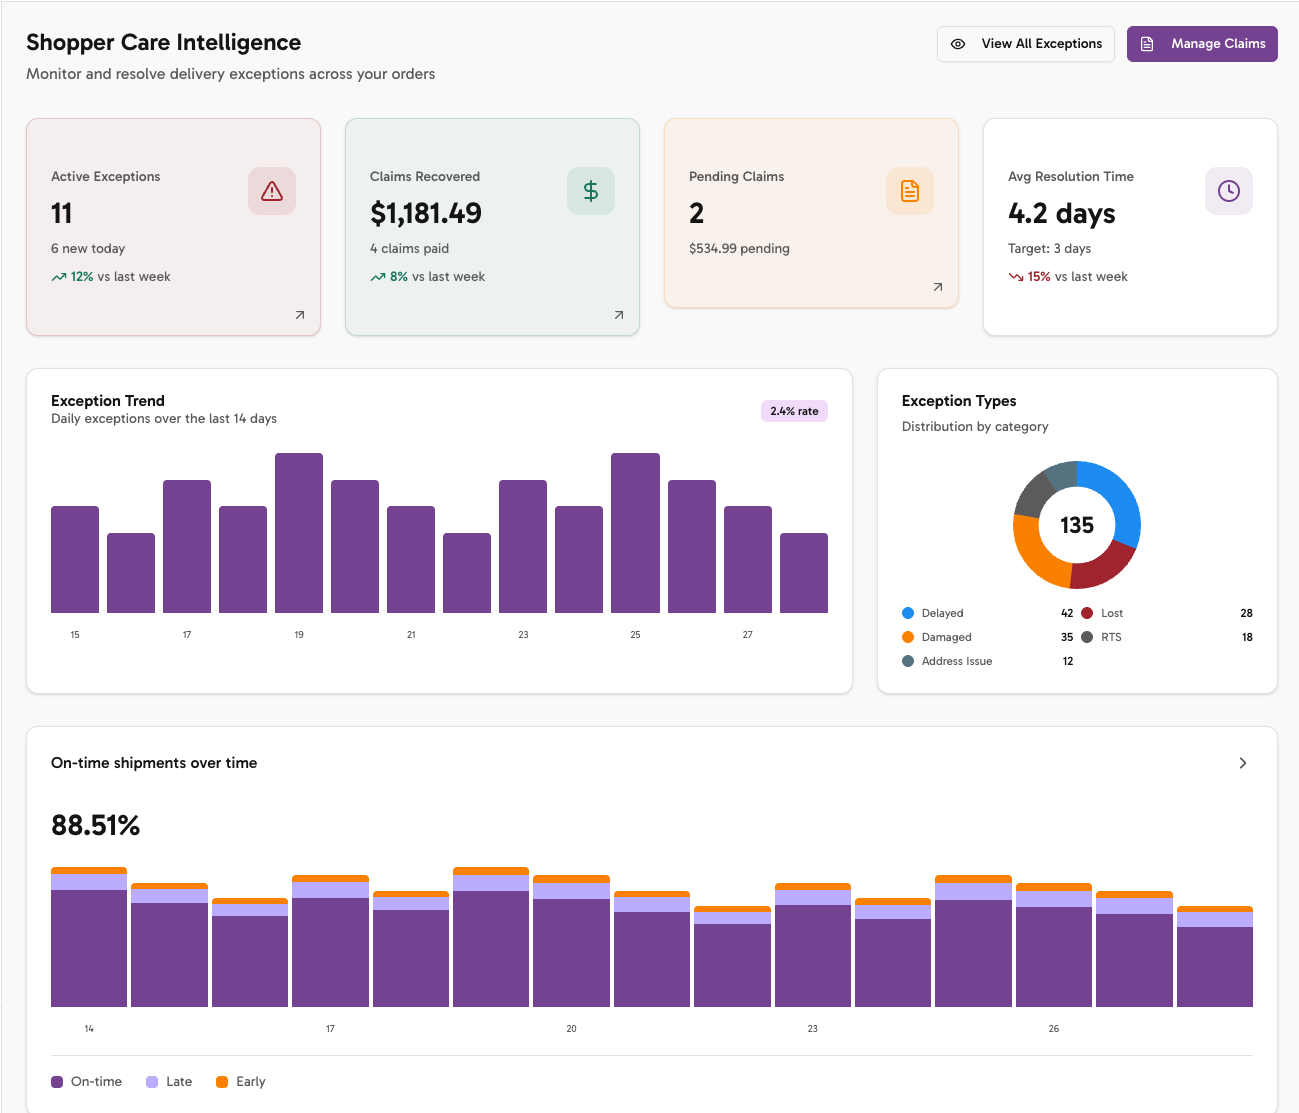The width and height of the screenshot is (1299, 1113).
Task: Click the donut chart center showing 135
Action: pyautogui.click(x=1077, y=525)
